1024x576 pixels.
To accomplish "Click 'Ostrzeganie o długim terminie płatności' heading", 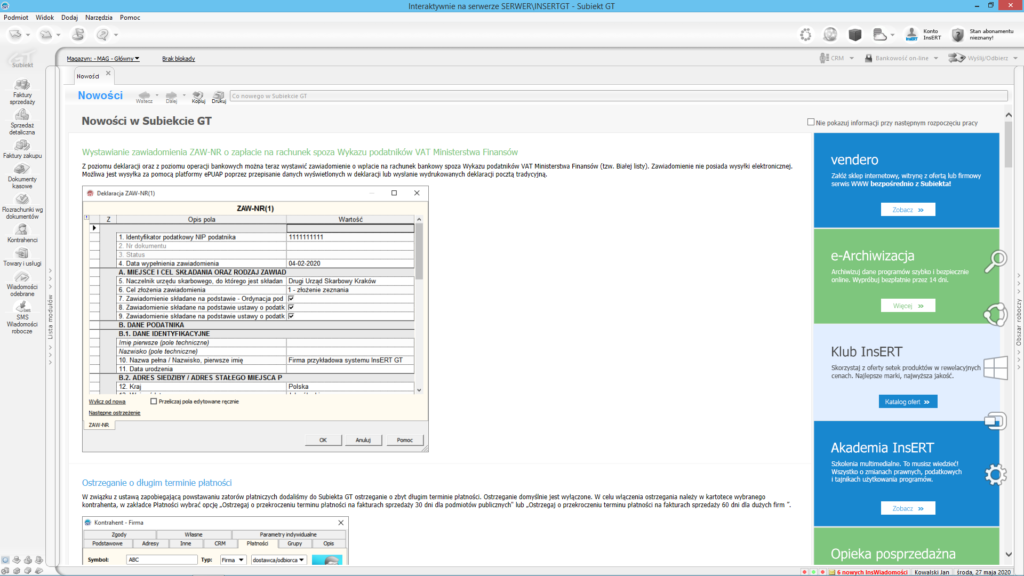I will pyautogui.click(x=157, y=483).
